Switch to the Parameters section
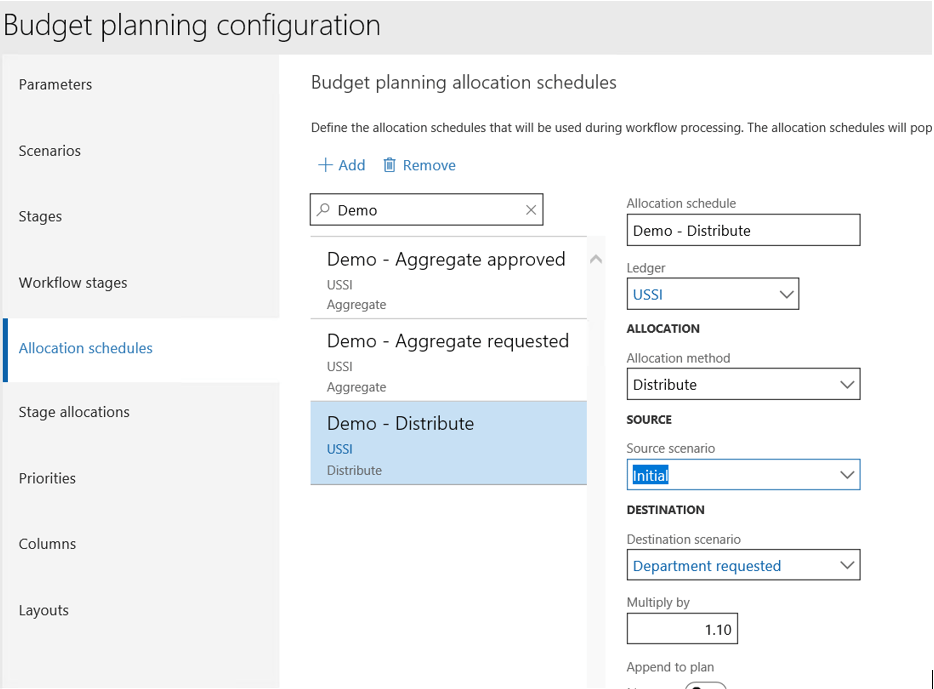This screenshot has width=934, height=689. coord(55,84)
